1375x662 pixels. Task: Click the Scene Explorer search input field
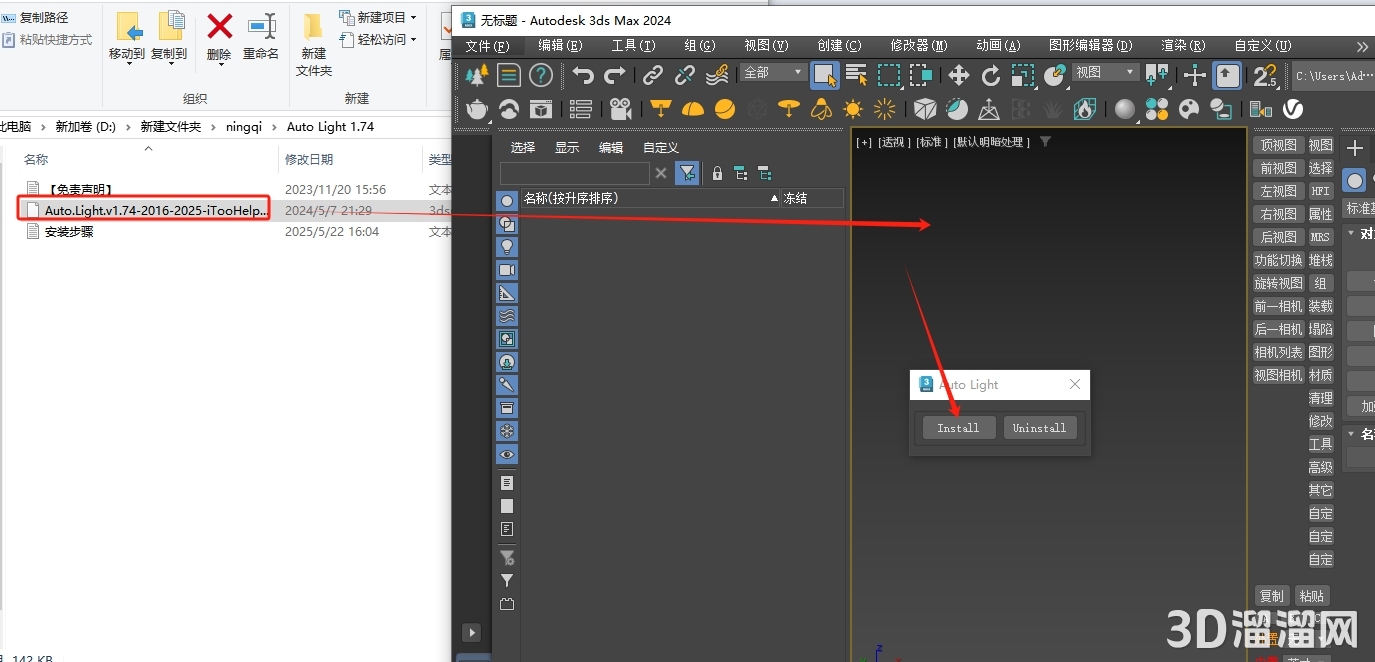(x=574, y=173)
